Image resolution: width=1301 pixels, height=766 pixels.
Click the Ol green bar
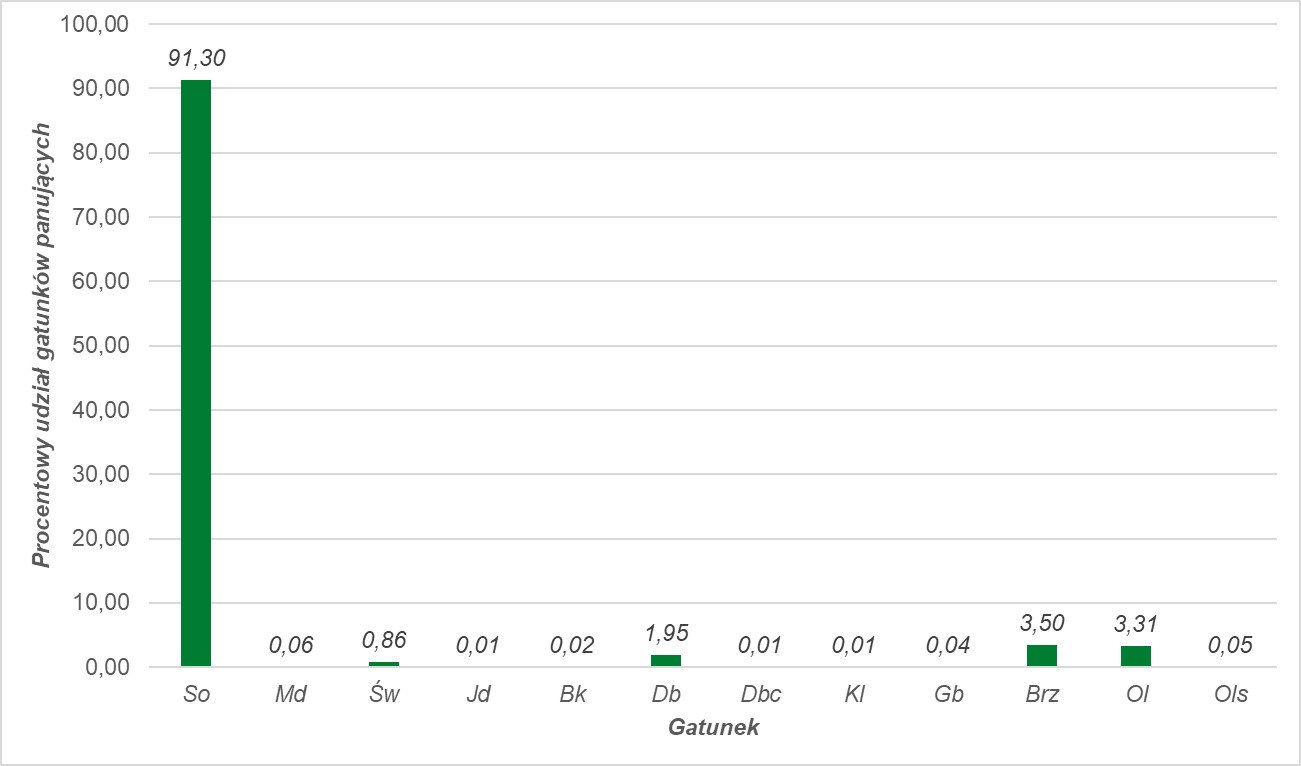[x=1136, y=657]
